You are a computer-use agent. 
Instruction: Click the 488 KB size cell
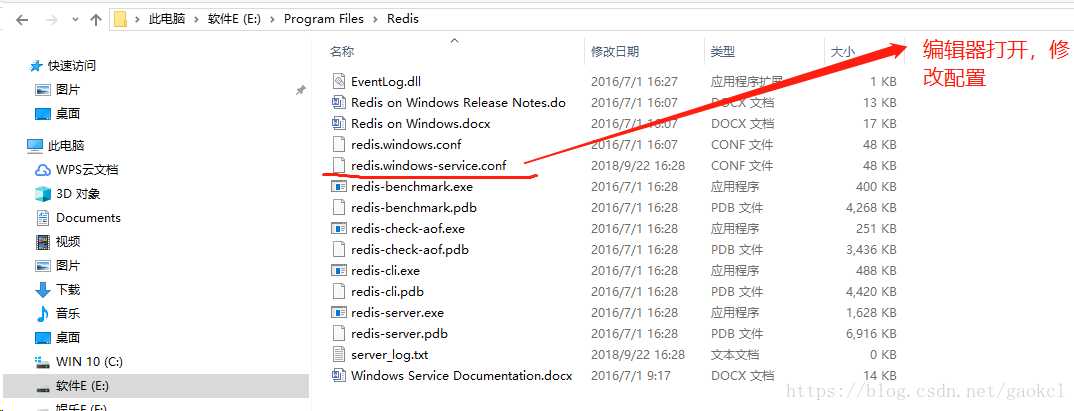click(x=876, y=271)
